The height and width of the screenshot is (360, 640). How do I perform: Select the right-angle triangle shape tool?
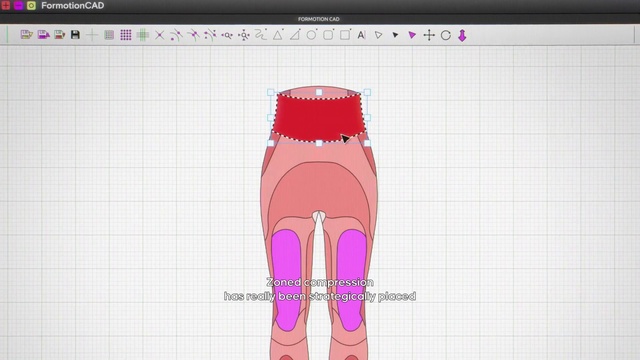295,35
